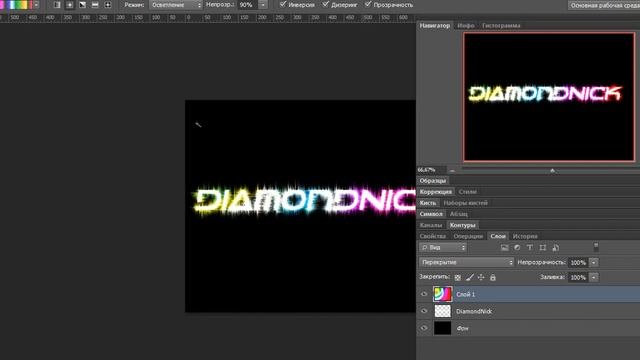This screenshot has width=640, height=360.
Task: Select the DiamondNick layer name
Action: tap(474, 311)
